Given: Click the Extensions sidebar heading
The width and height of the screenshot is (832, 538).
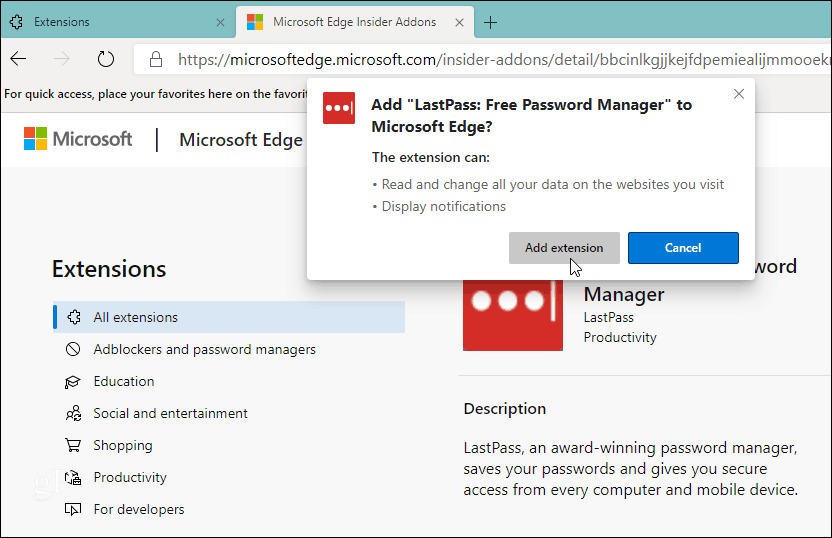Looking at the screenshot, I should pyautogui.click(x=109, y=269).
